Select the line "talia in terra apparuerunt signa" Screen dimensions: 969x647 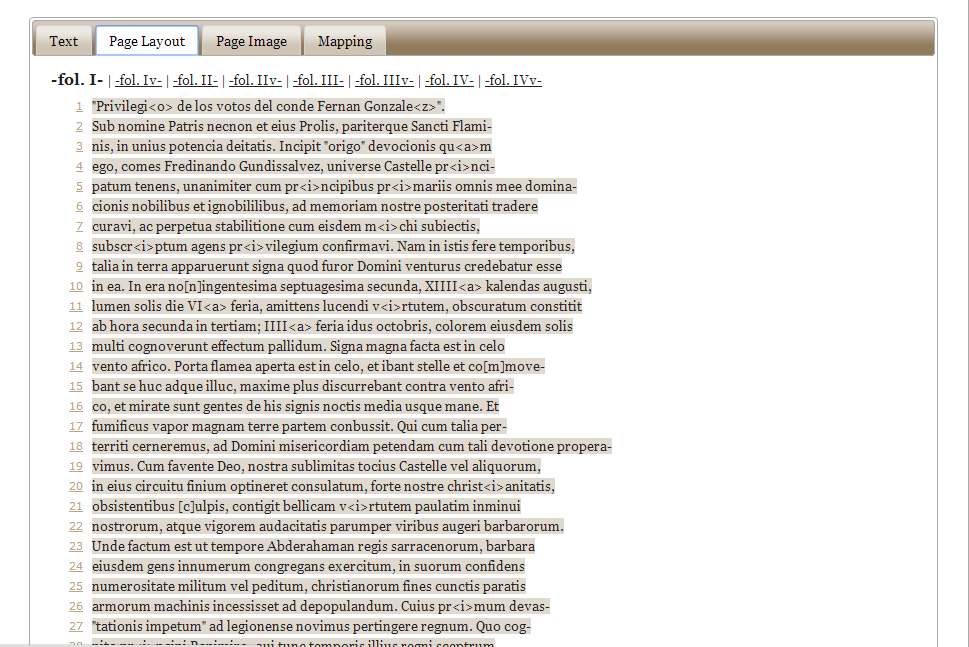(x=327, y=266)
